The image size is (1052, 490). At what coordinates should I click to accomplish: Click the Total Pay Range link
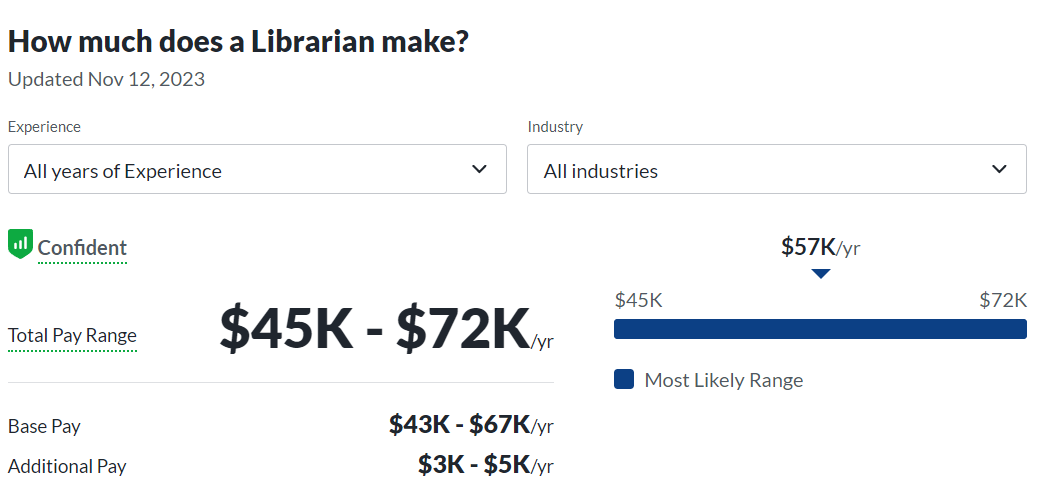72,336
